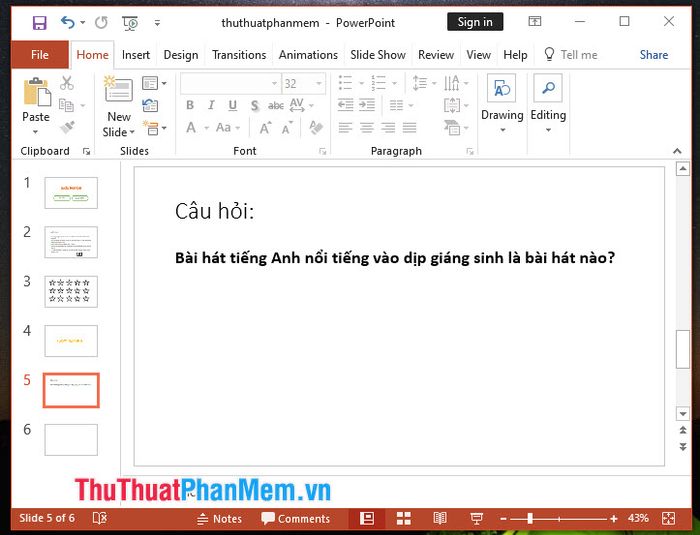The height and width of the screenshot is (535, 700).
Task: Click the Paste clipboard icon
Action: (x=37, y=92)
